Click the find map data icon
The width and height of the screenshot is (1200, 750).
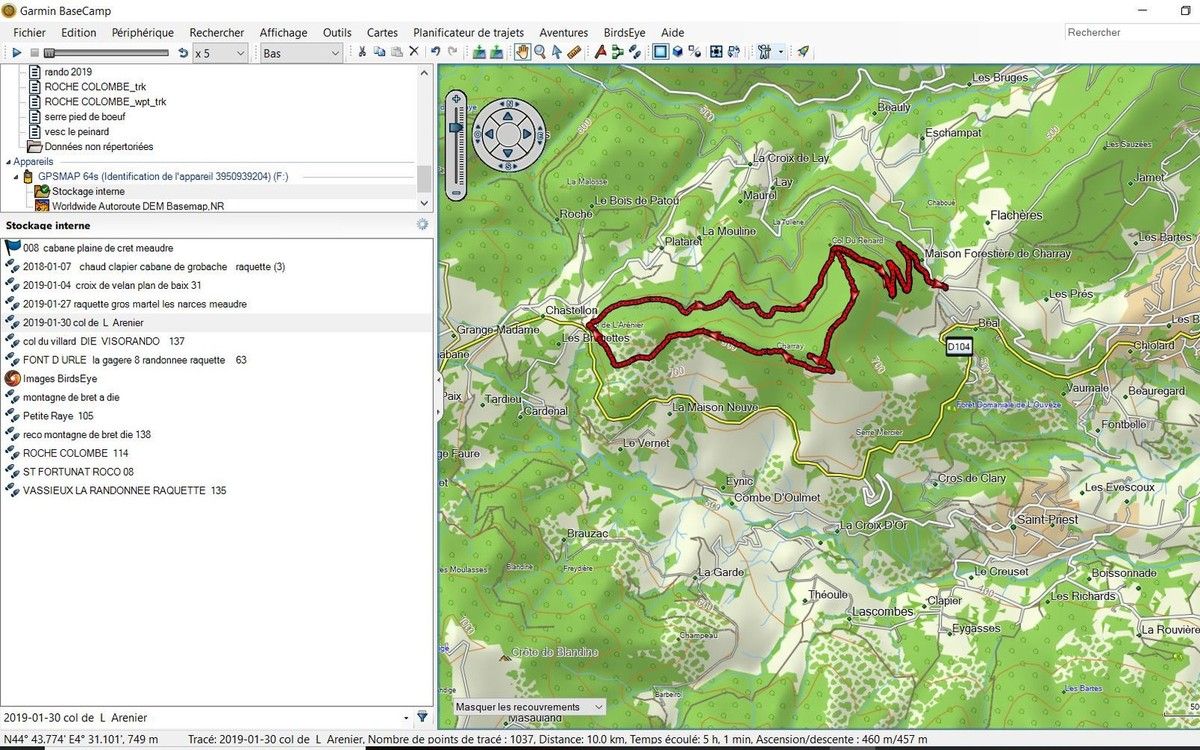coord(734,52)
